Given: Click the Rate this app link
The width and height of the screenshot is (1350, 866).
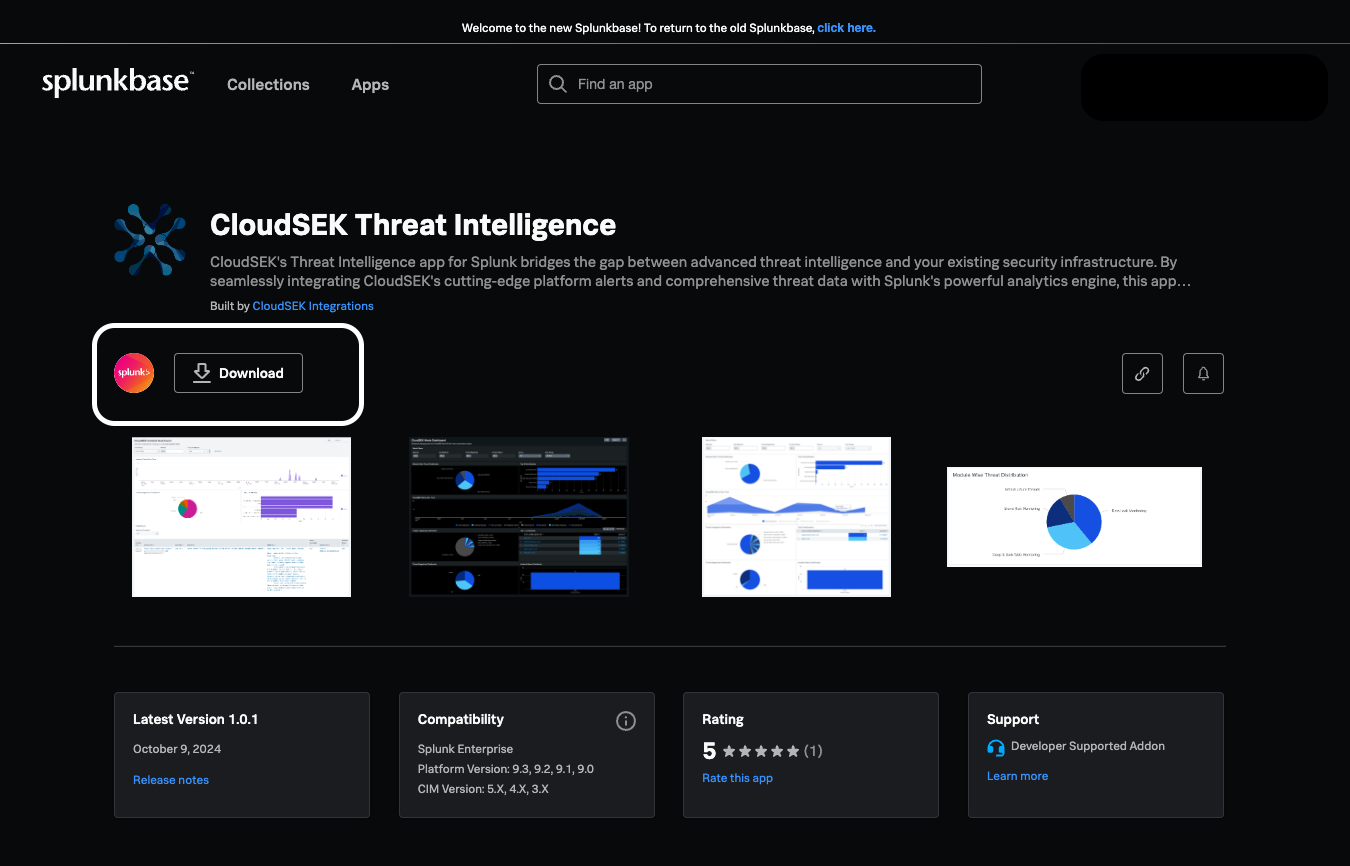Looking at the screenshot, I should coord(738,778).
